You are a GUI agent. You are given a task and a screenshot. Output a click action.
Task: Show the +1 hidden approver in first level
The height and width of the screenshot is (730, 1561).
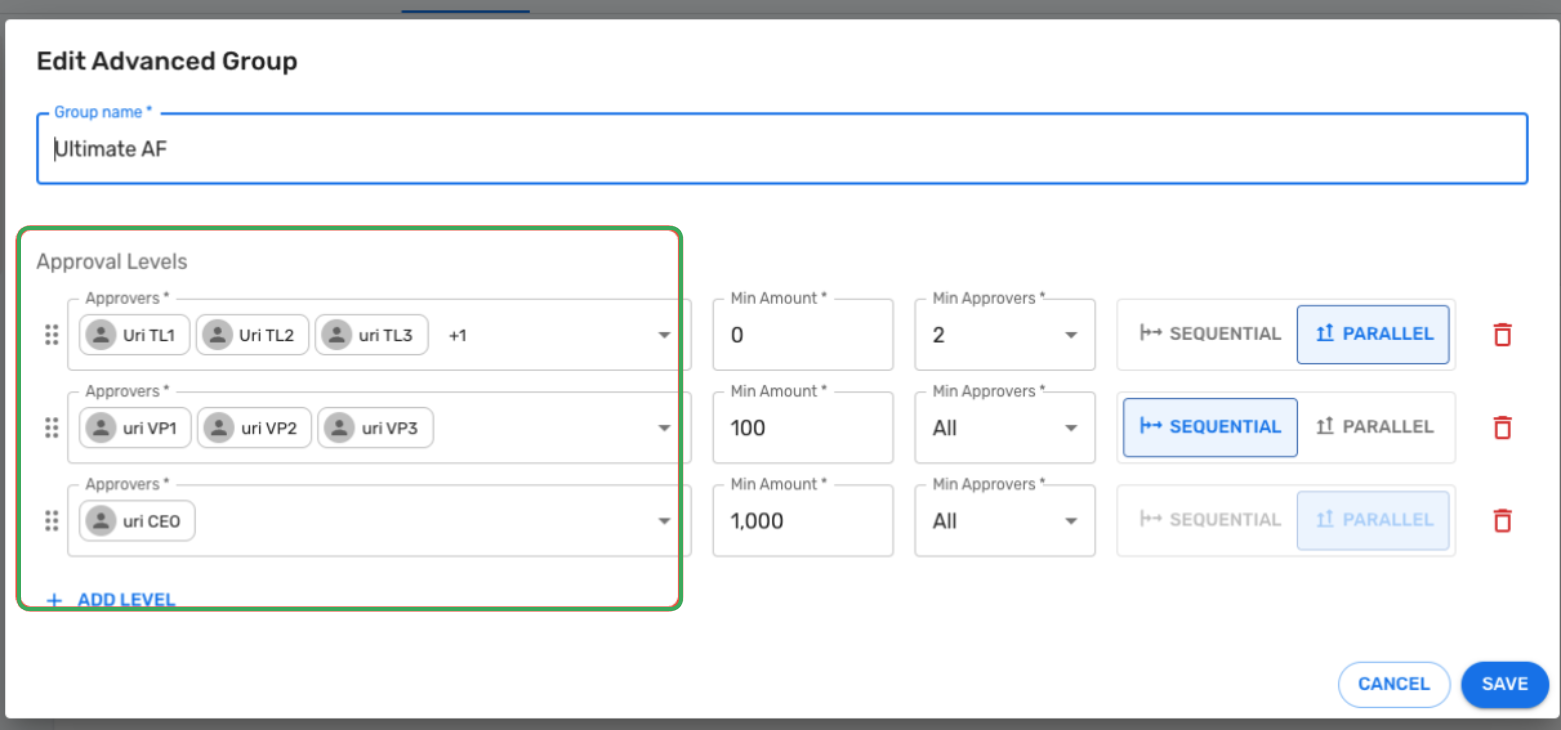click(x=457, y=336)
